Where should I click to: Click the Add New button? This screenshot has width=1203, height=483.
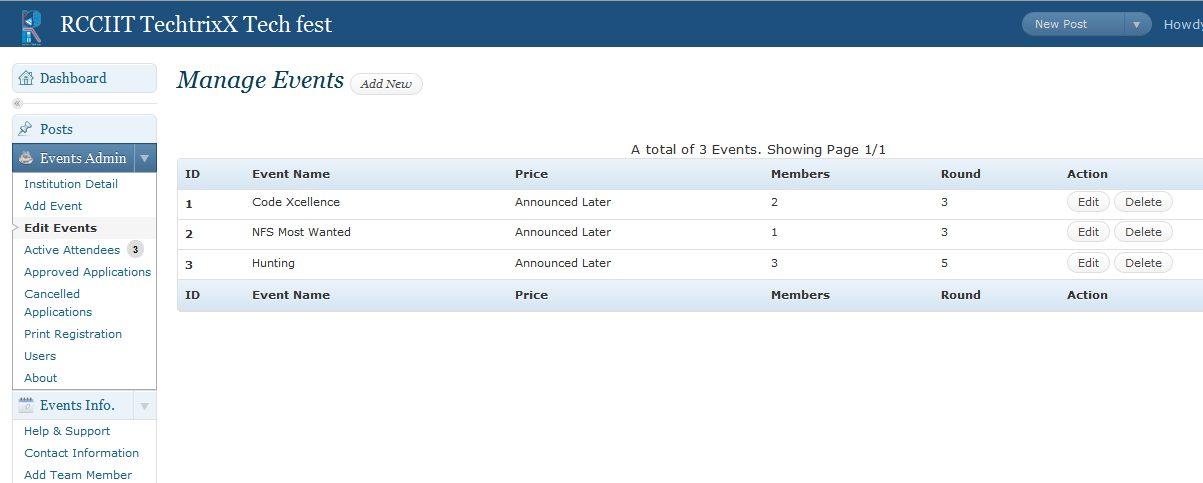[386, 84]
